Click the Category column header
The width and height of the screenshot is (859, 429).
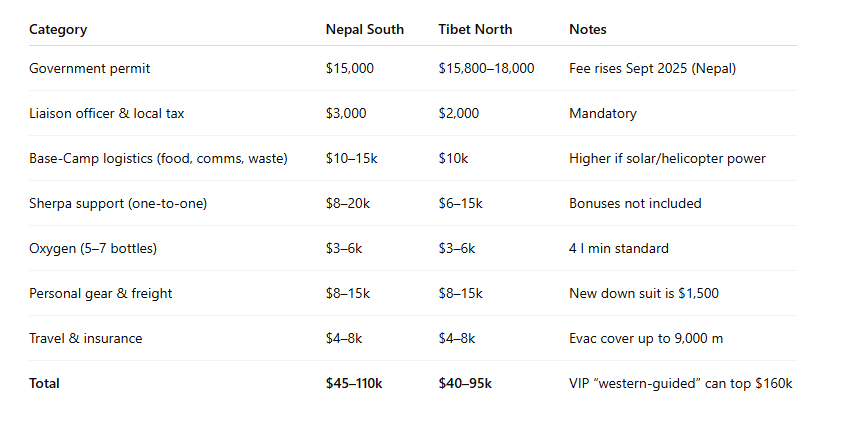(x=58, y=30)
